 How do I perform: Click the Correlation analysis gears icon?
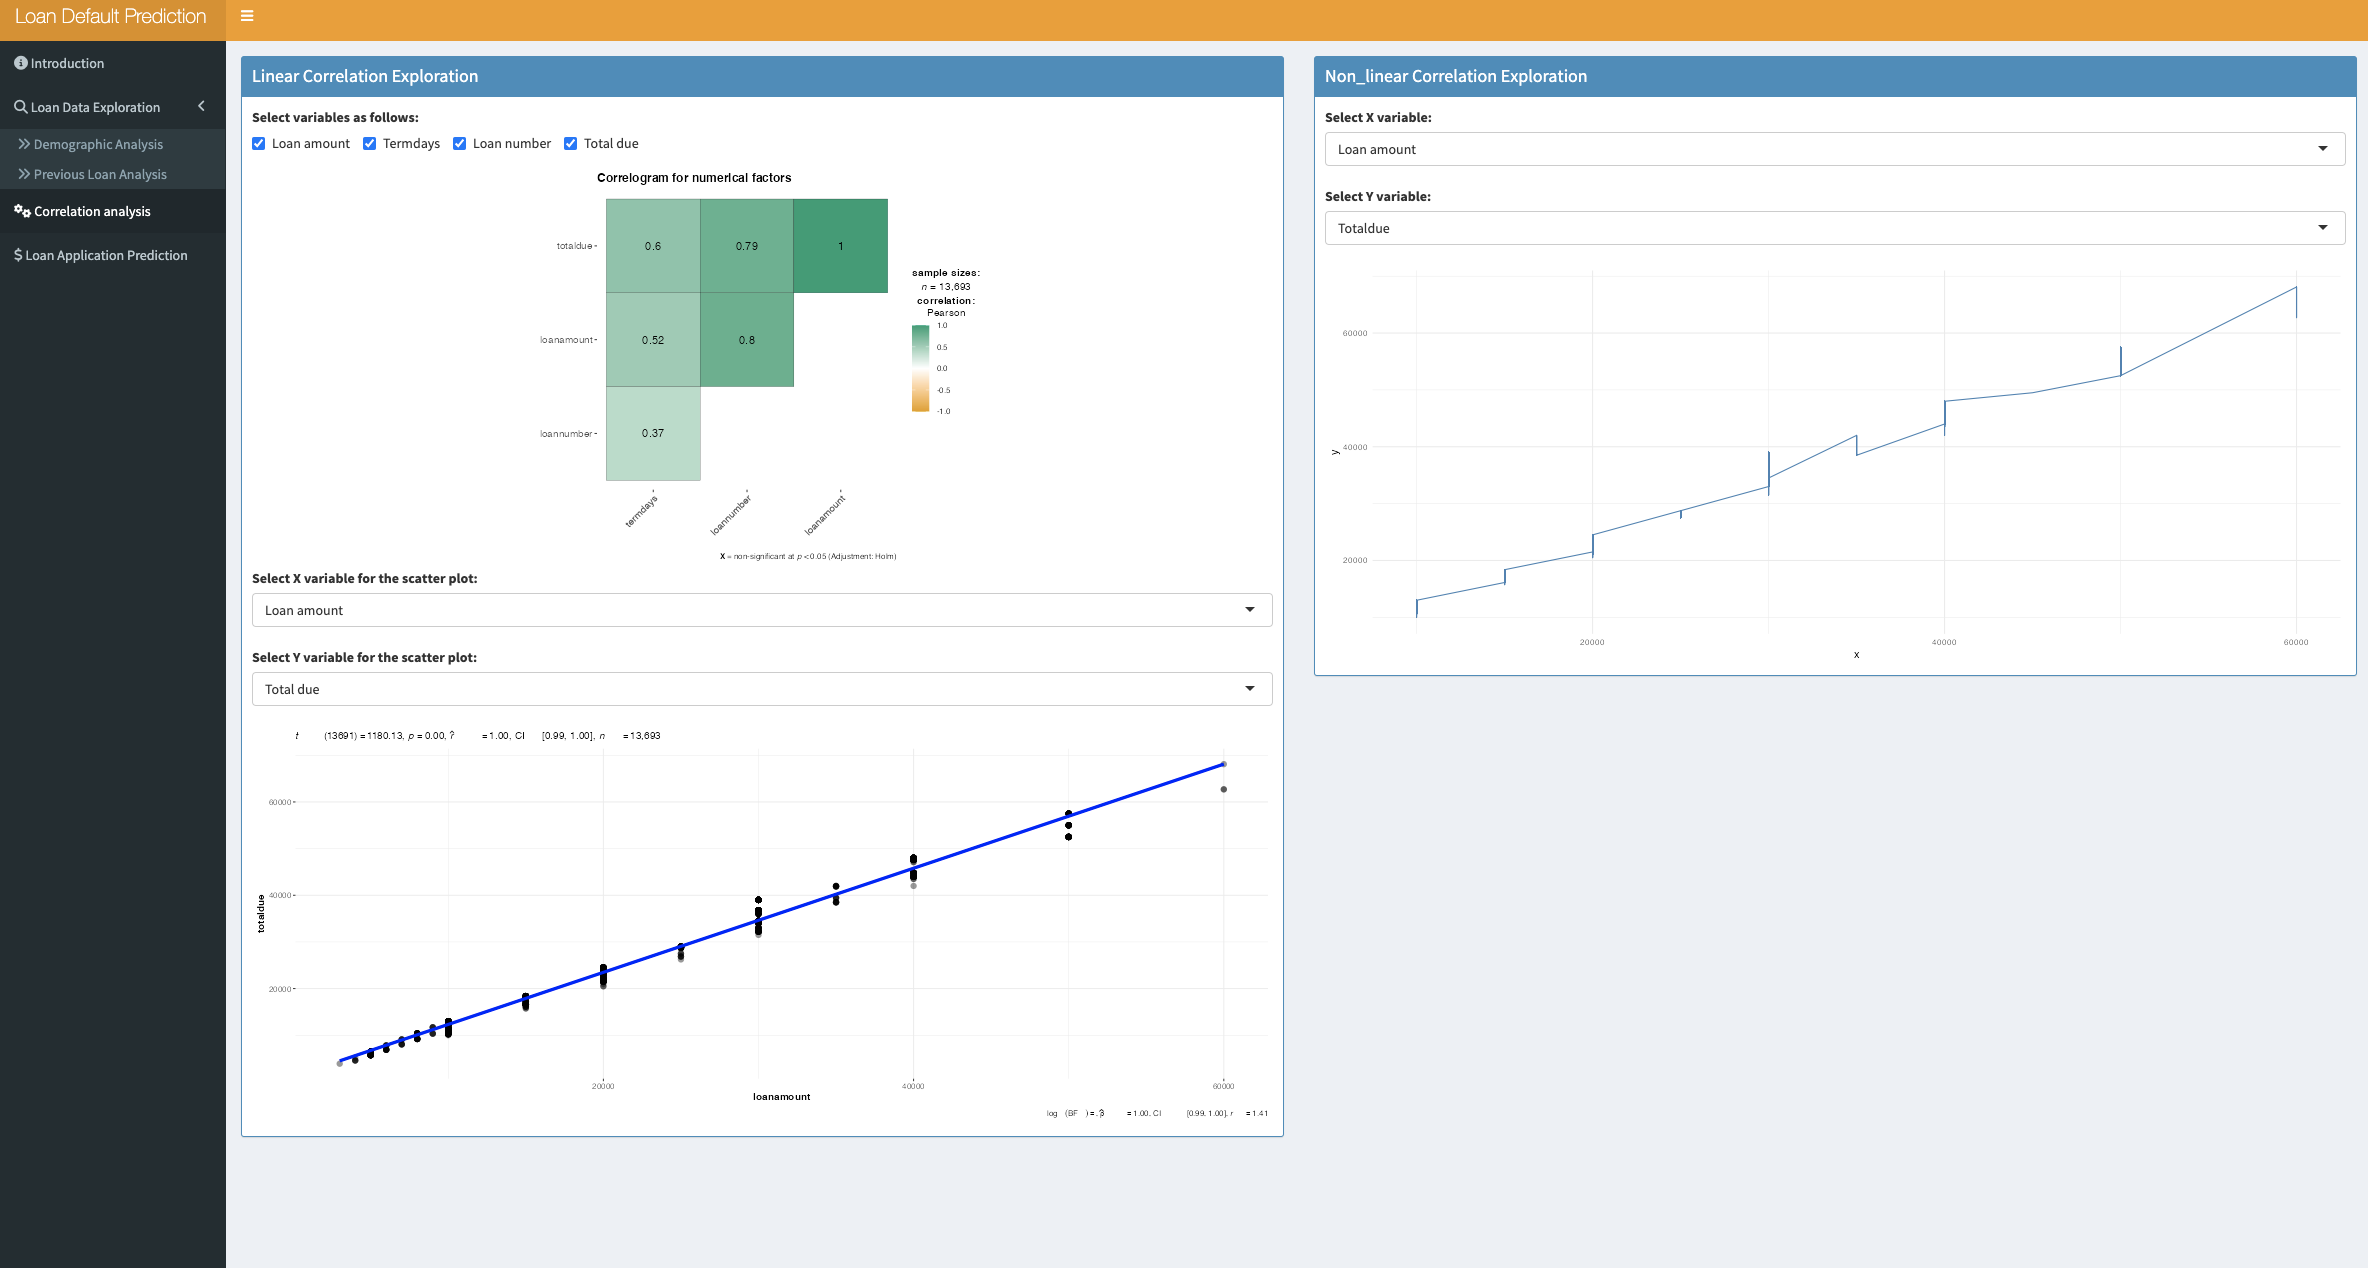coord(22,211)
